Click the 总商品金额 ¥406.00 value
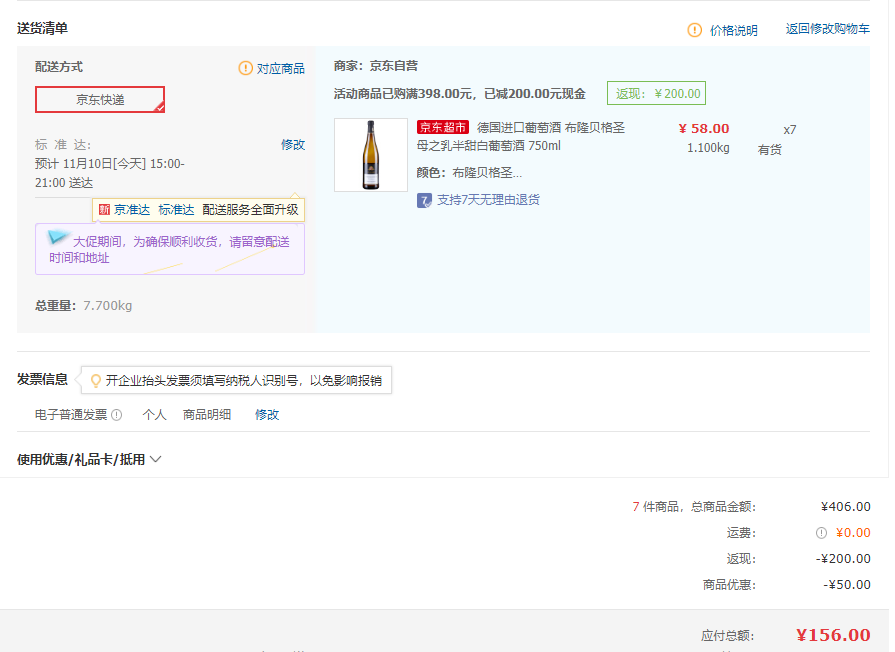Screen dimensions: 895x652 coord(846,506)
